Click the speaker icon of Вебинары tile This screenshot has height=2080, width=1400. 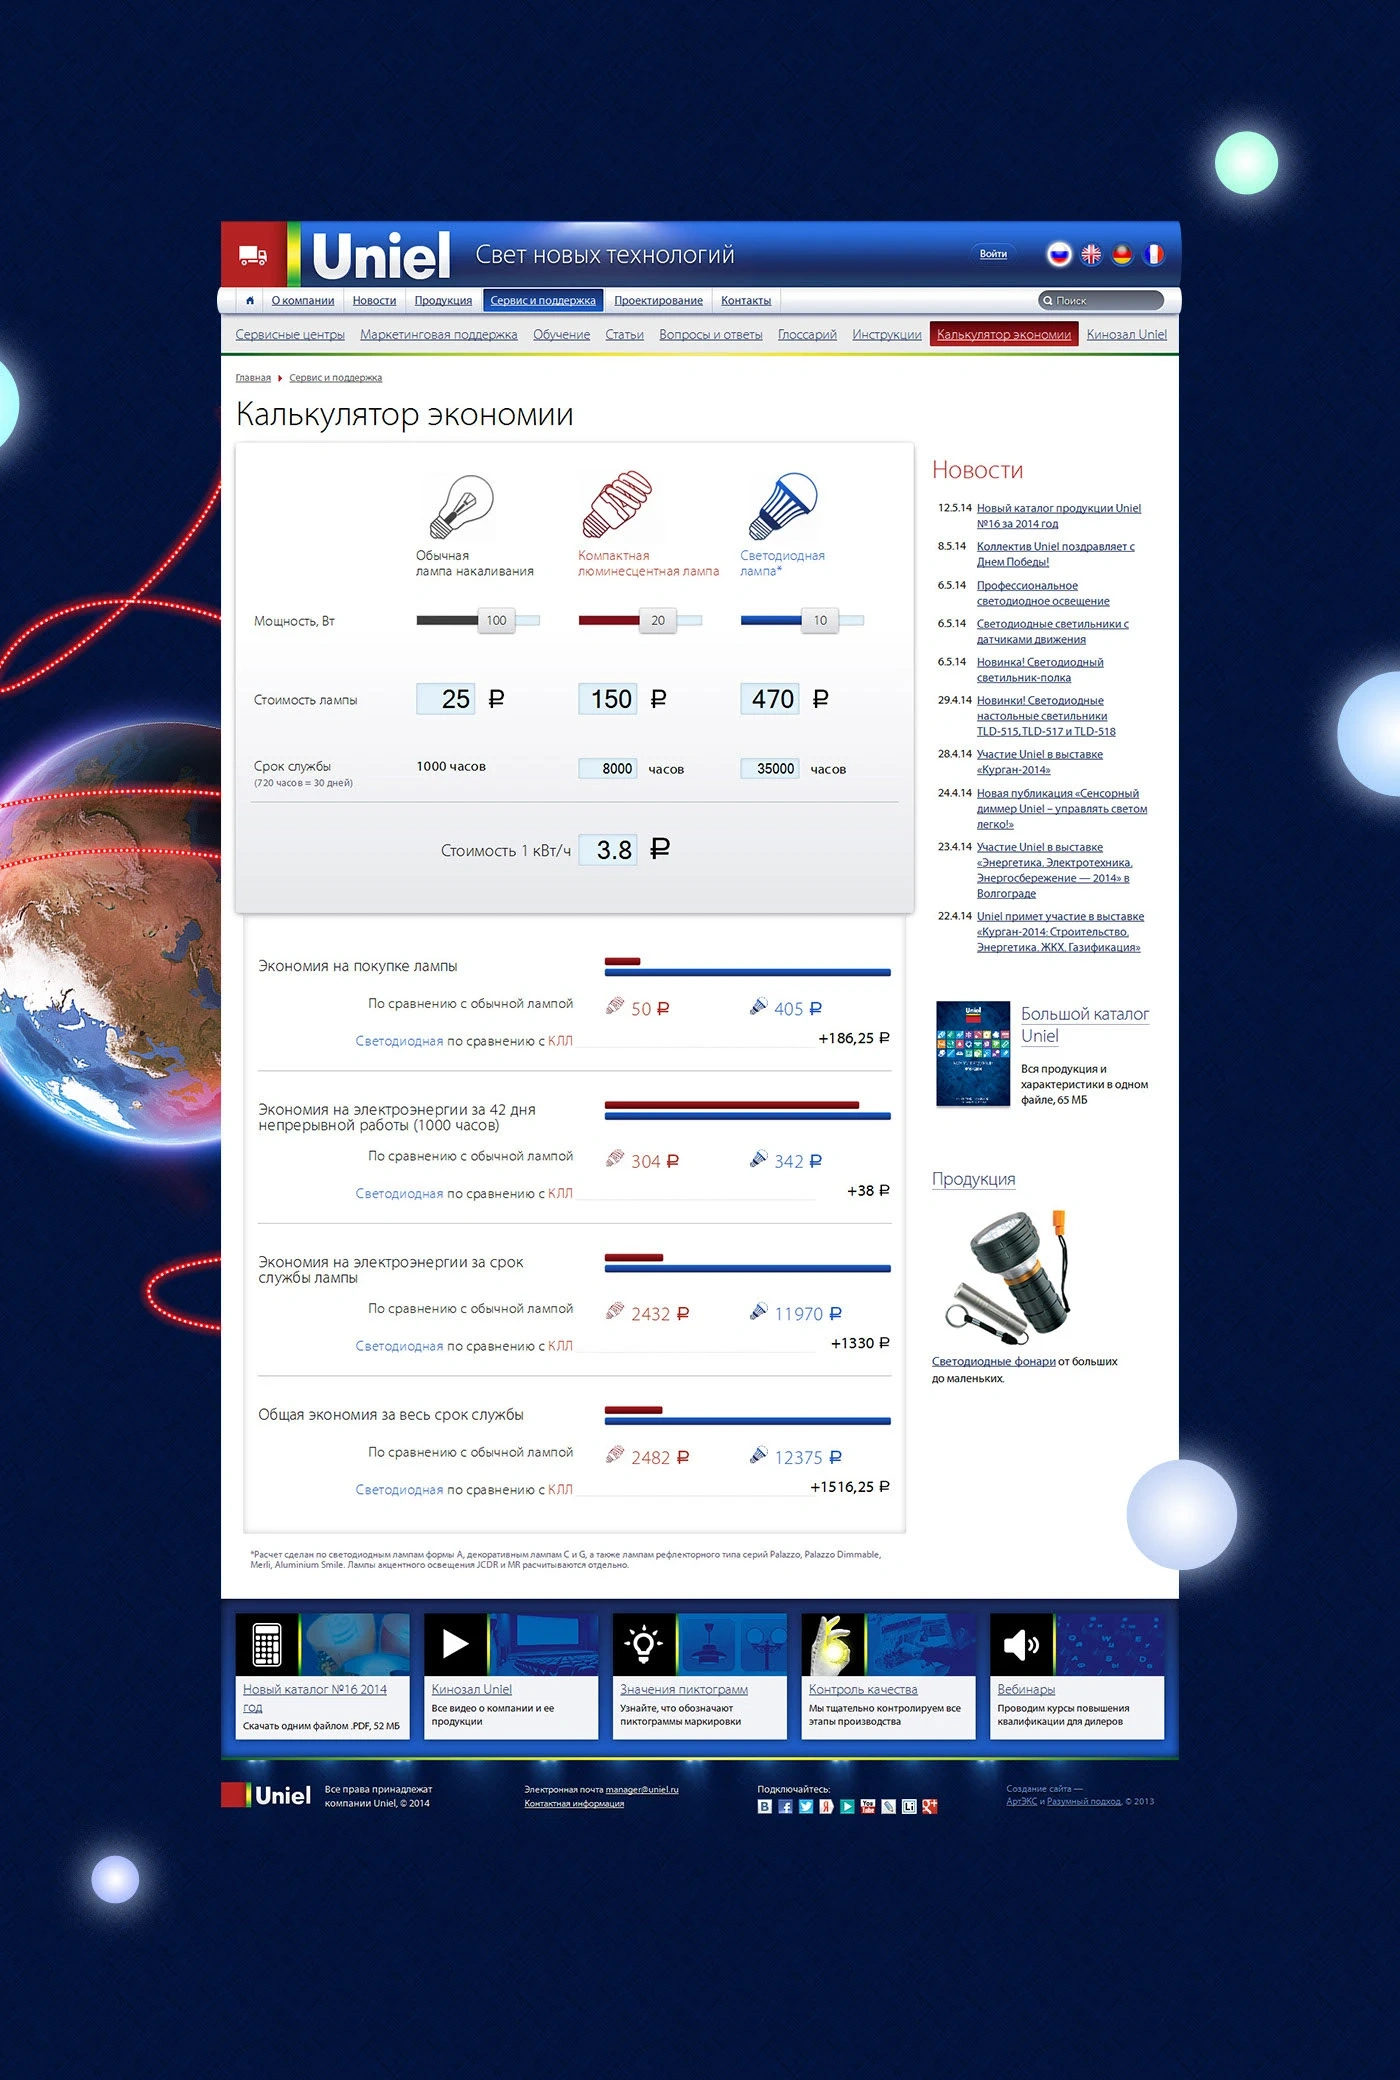(x=1021, y=1644)
